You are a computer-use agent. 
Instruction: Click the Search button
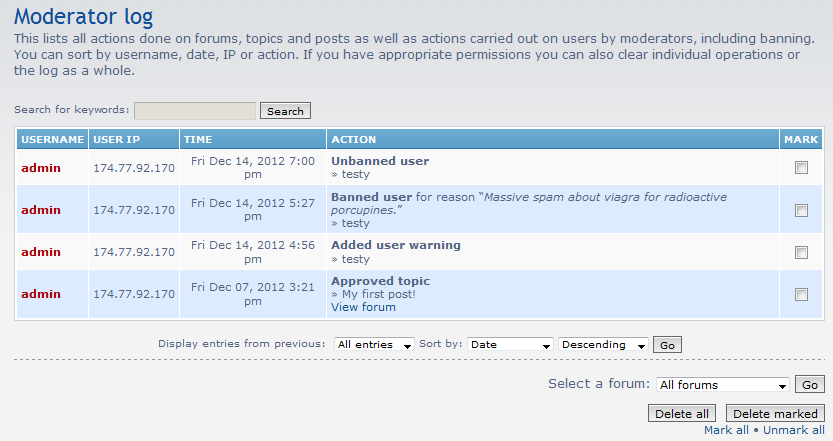click(285, 111)
